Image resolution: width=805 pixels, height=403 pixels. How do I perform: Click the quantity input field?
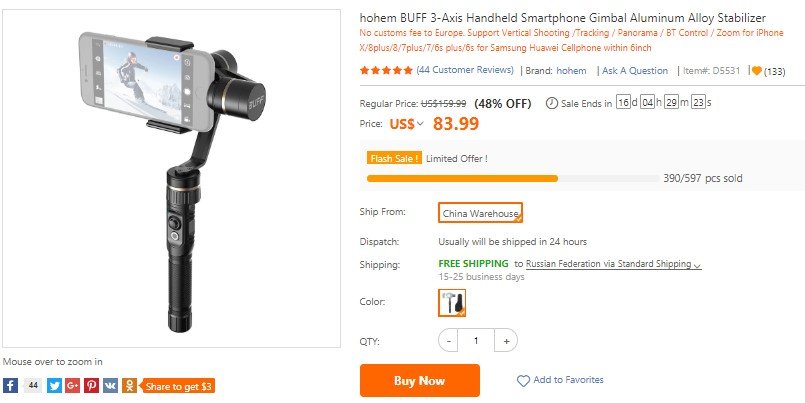(477, 341)
